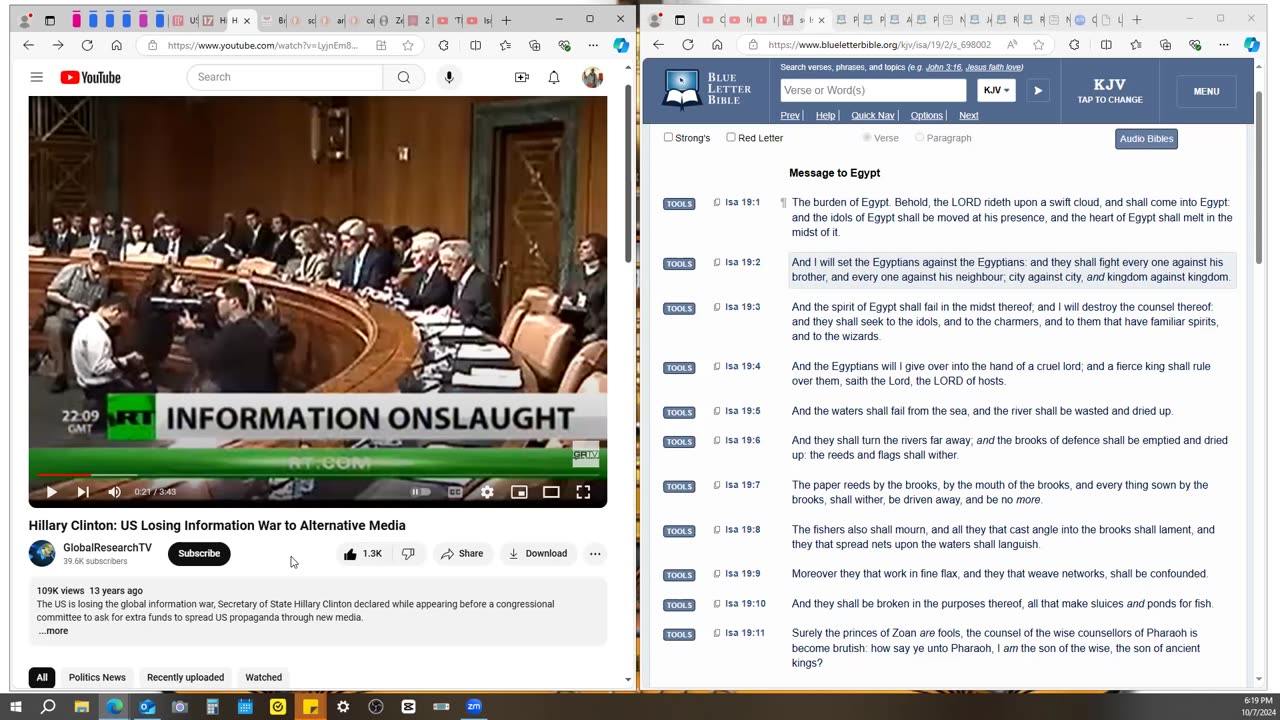Expand description with ...more
1280x720 pixels.
(x=53, y=631)
